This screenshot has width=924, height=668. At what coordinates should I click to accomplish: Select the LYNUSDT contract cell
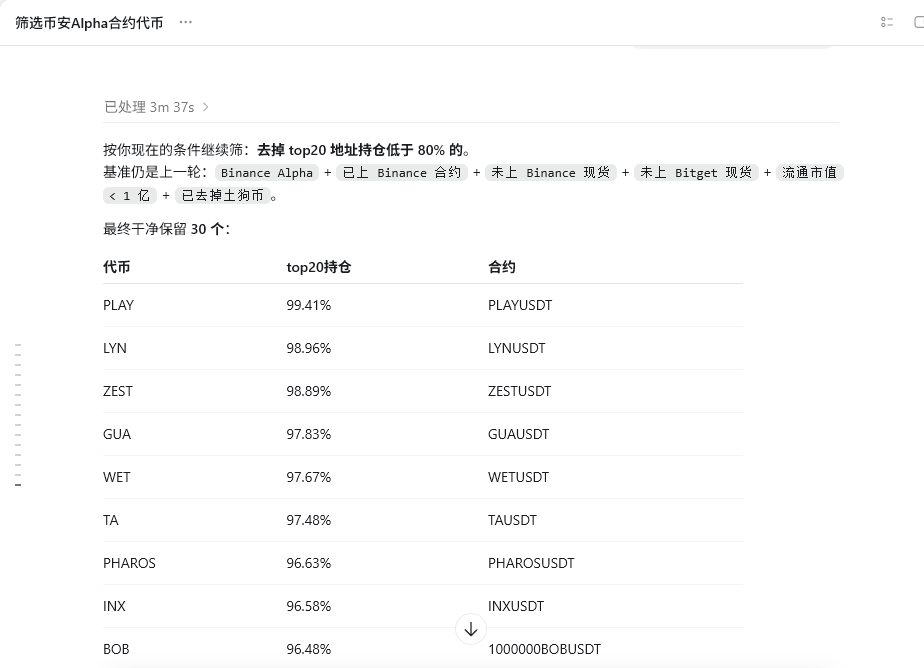(517, 348)
